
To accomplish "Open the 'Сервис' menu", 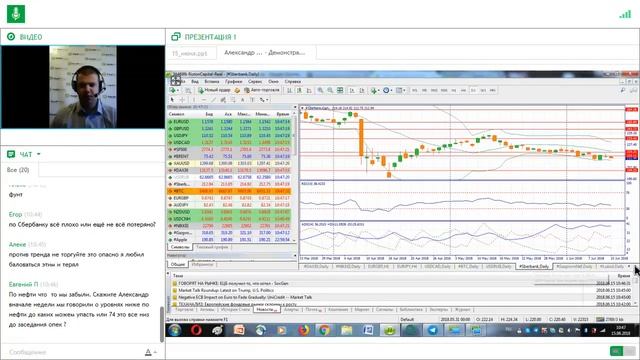I will coord(255,82).
